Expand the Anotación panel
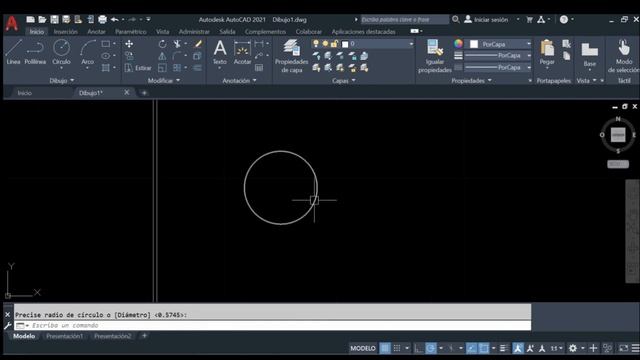This screenshot has height=360, width=640. (x=239, y=80)
